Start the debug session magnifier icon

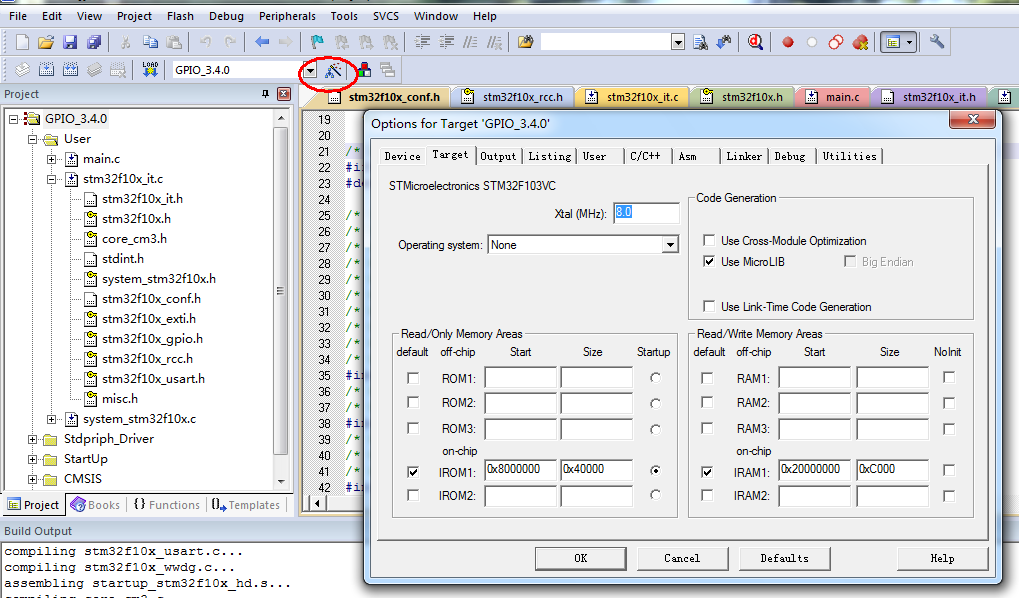pyautogui.click(x=755, y=43)
